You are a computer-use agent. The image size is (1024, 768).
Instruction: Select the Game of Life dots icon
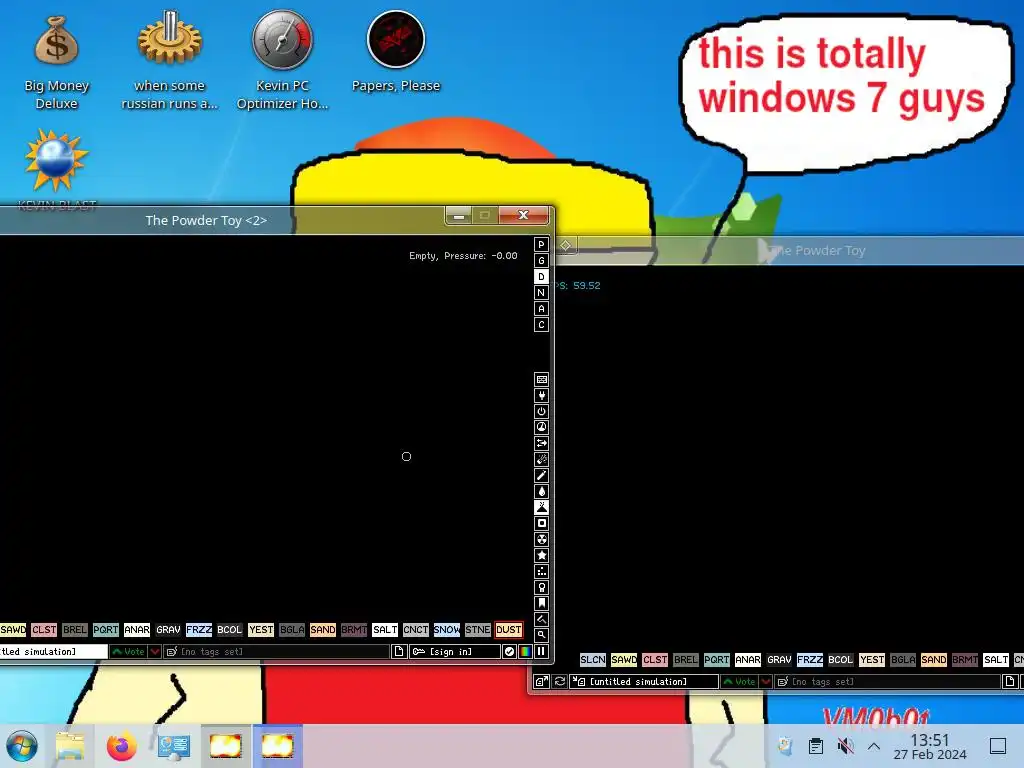[x=541, y=571]
